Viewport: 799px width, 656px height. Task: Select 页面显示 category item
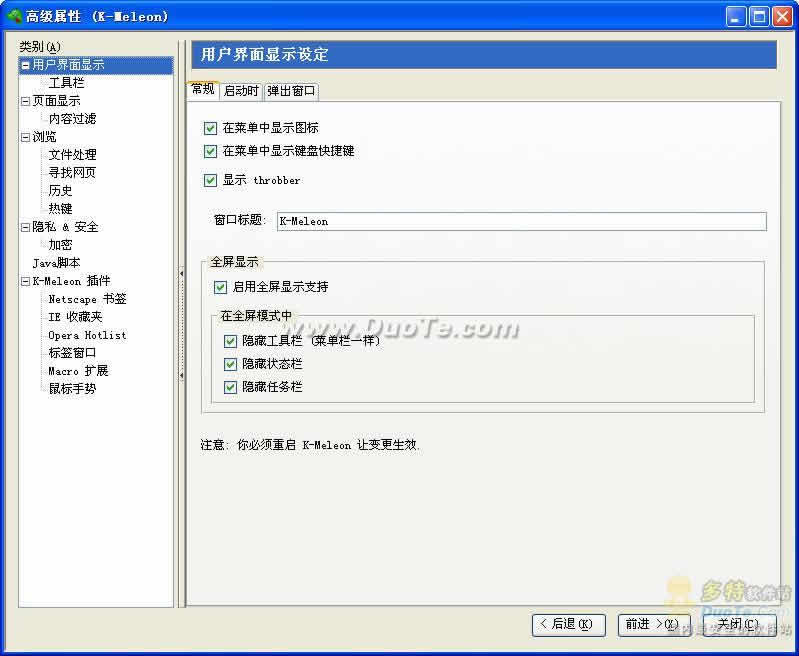(x=56, y=101)
